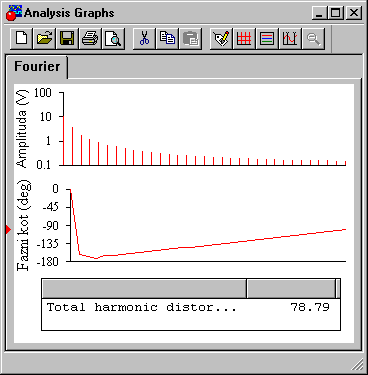The width and height of the screenshot is (368, 375).
Task: Copy using the two-pages icon
Action: click(x=167, y=39)
